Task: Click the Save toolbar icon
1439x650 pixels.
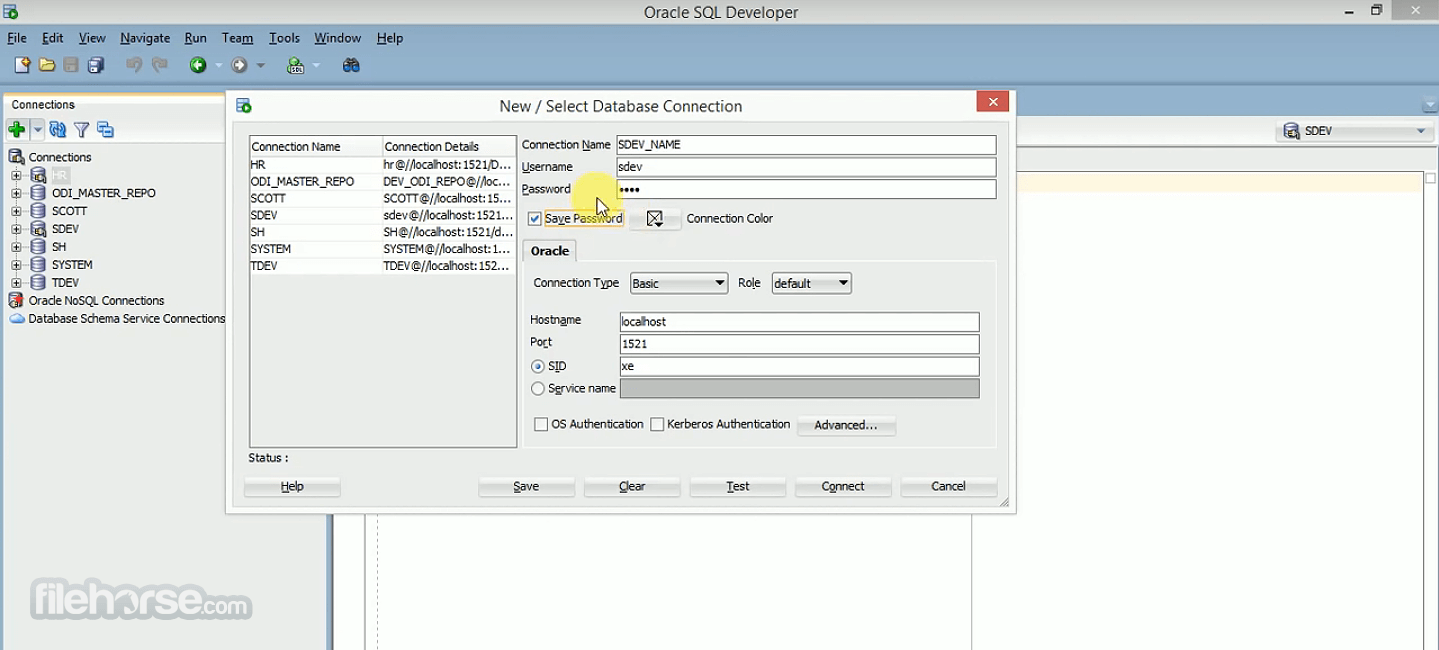Action: tap(71, 65)
